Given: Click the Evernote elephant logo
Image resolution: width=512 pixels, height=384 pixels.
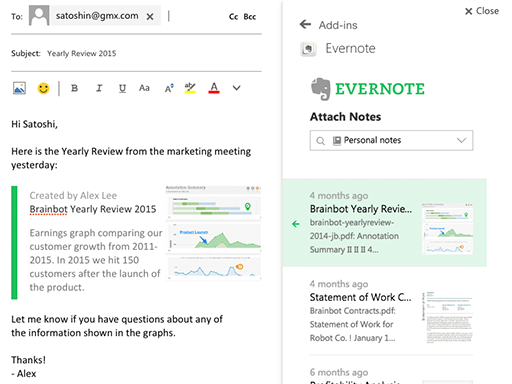Looking at the screenshot, I should coord(321,89).
